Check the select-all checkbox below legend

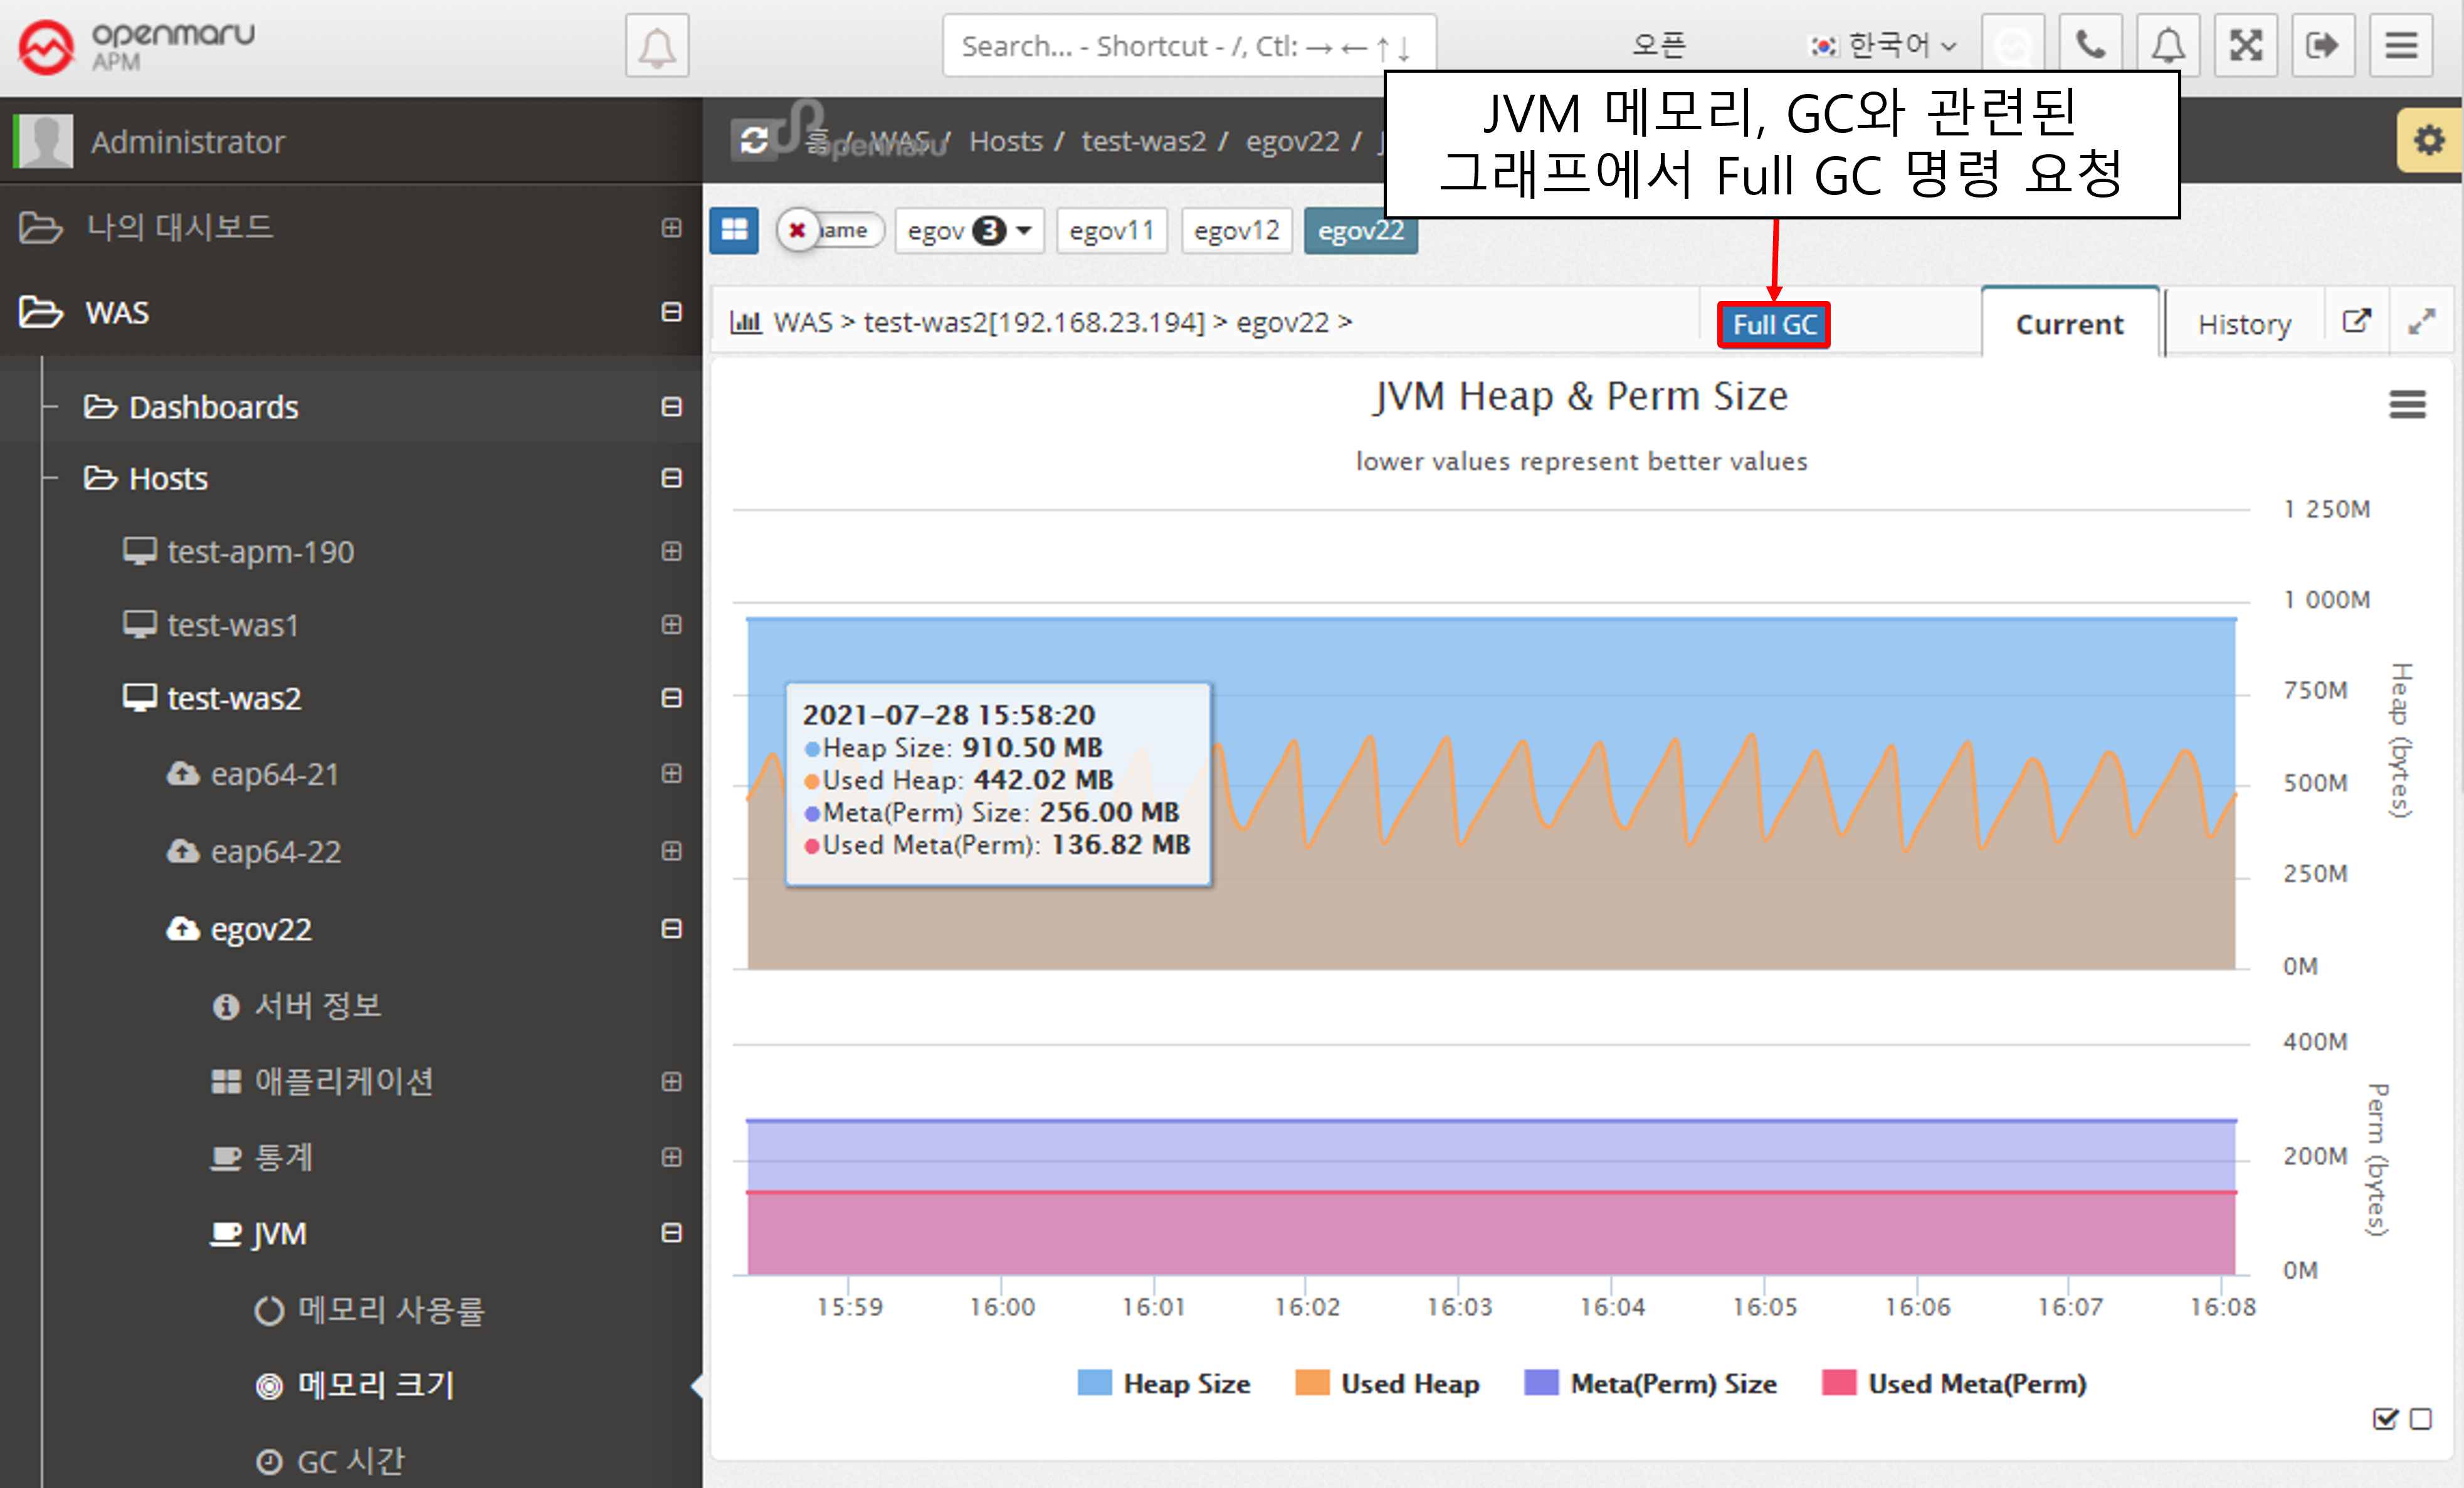(2384, 1418)
